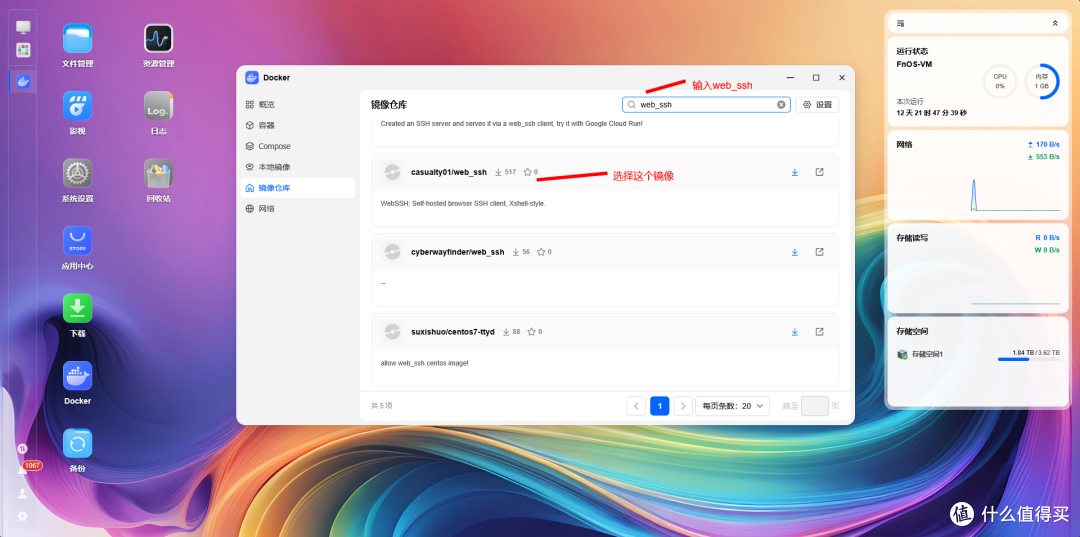Go to 容器 in Docker sidebar
Viewport: 1080px width, 537px height.
tap(298, 125)
